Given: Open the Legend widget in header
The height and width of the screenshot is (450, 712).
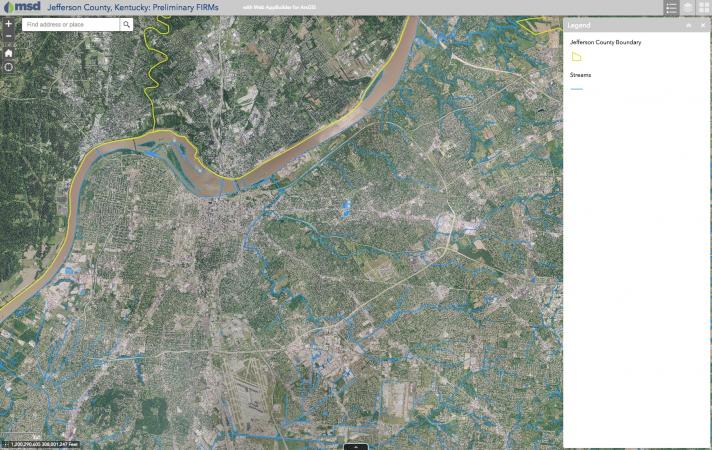Looking at the screenshot, I should pos(671,7).
